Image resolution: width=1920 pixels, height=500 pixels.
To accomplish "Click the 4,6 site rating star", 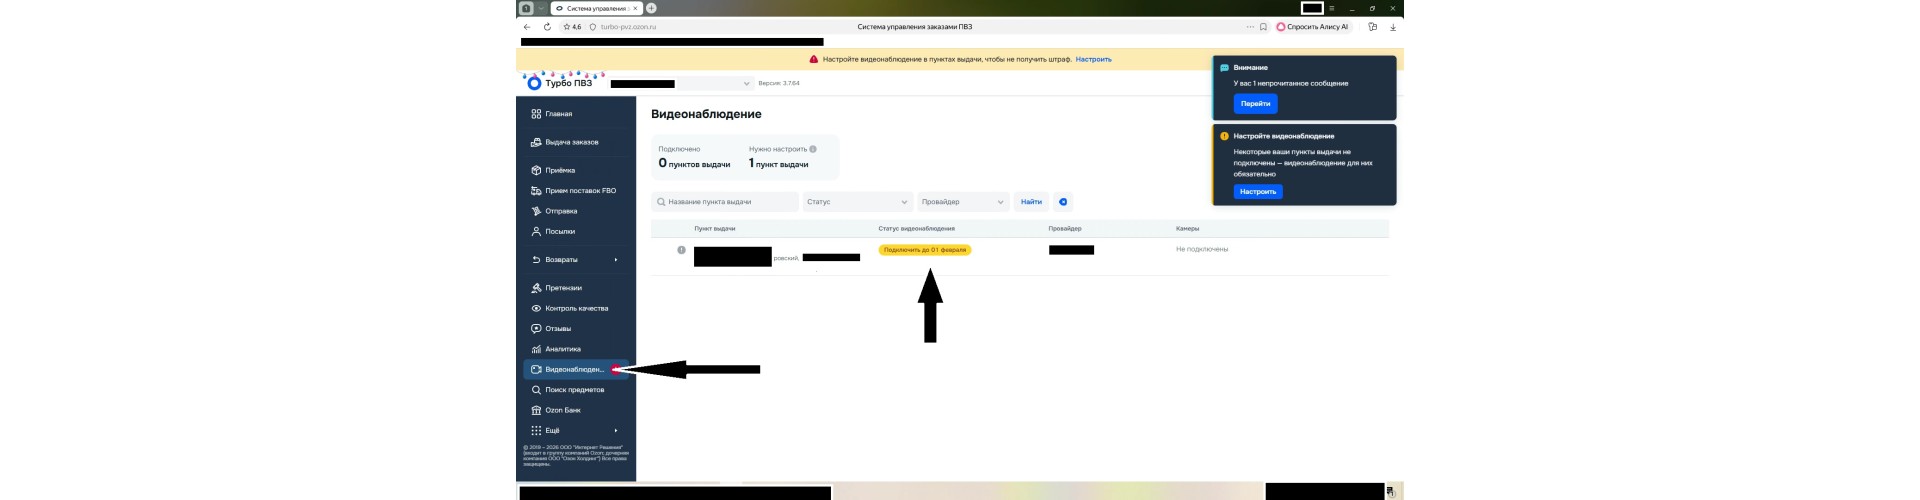I will click(572, 27).
